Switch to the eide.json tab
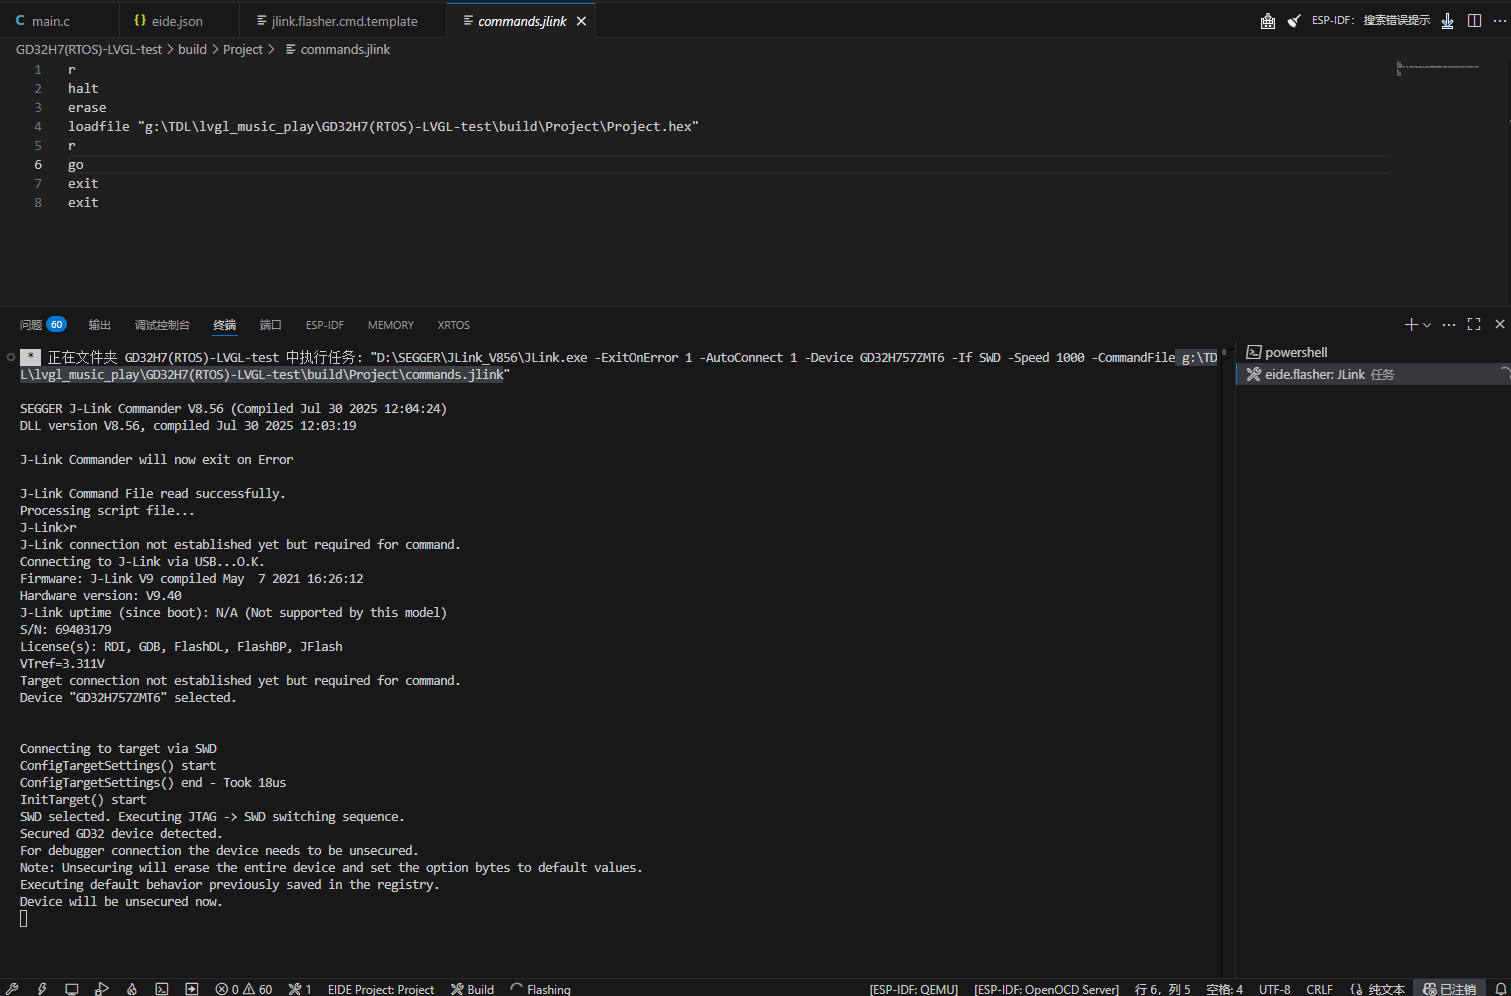Screen dimensions: 1511x996 177,20
